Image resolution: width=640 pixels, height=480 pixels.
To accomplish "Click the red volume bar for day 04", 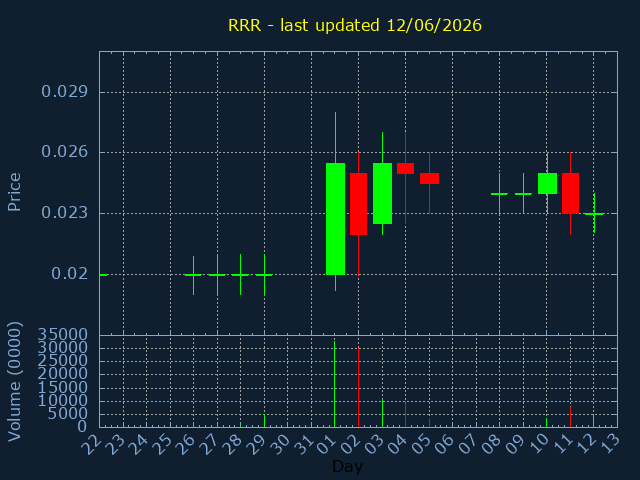I will (x=405, y=415).
